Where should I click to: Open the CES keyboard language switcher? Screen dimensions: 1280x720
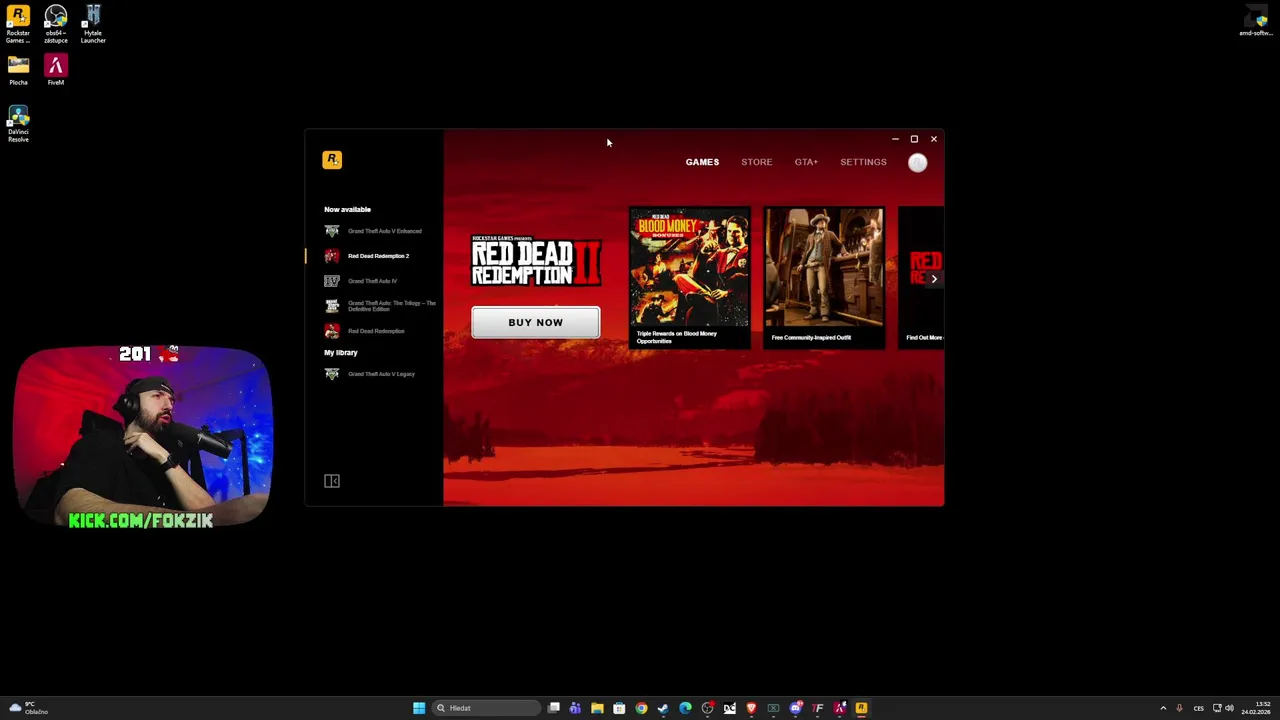click(1199, 708)
